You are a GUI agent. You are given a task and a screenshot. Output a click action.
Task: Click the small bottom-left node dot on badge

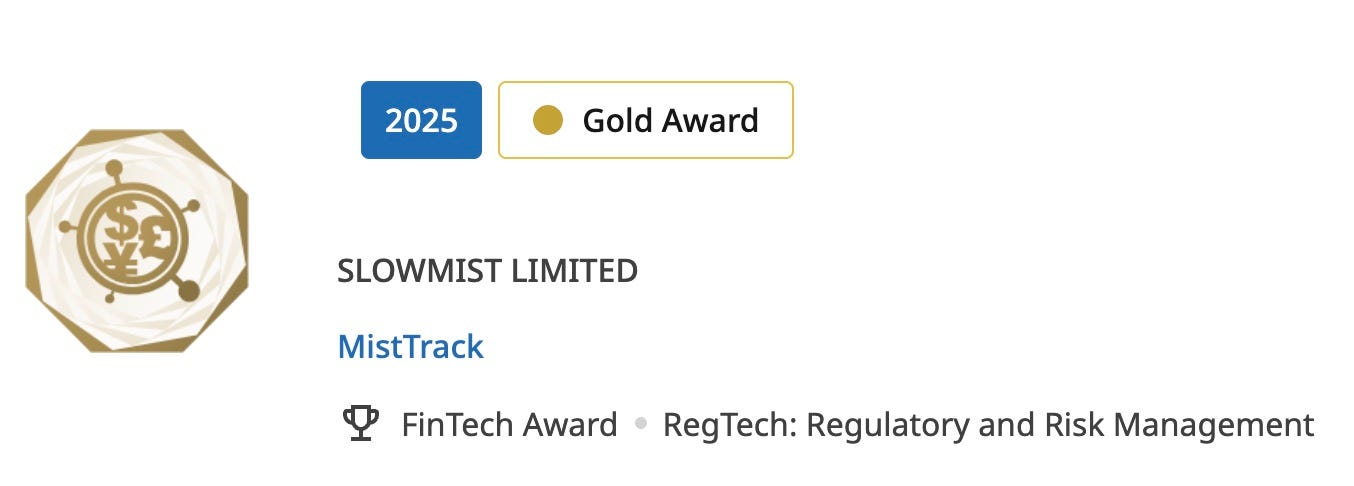[x=110, y=297]
